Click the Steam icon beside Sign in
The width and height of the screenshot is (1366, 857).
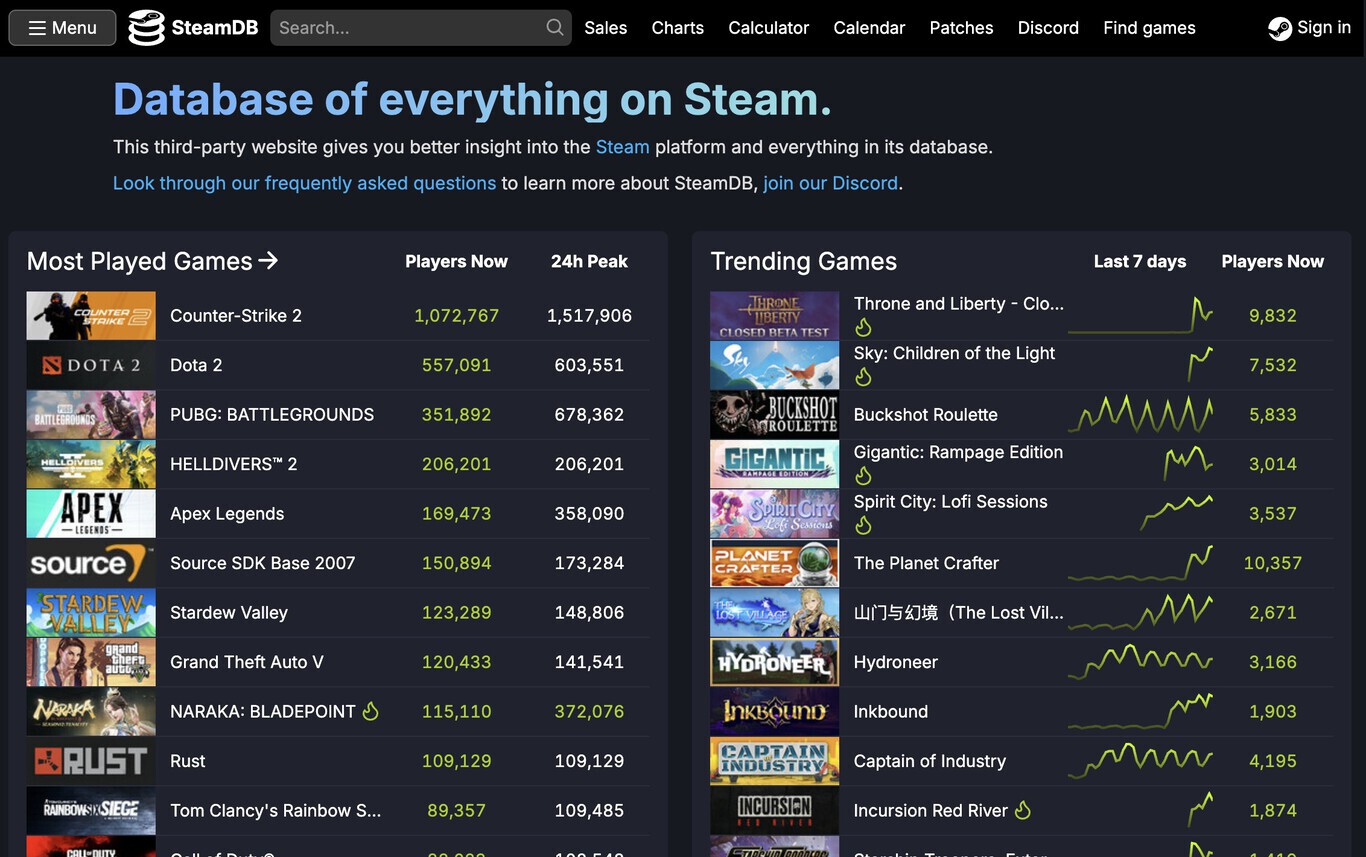pyautogui.click(x=1280, y=28)
